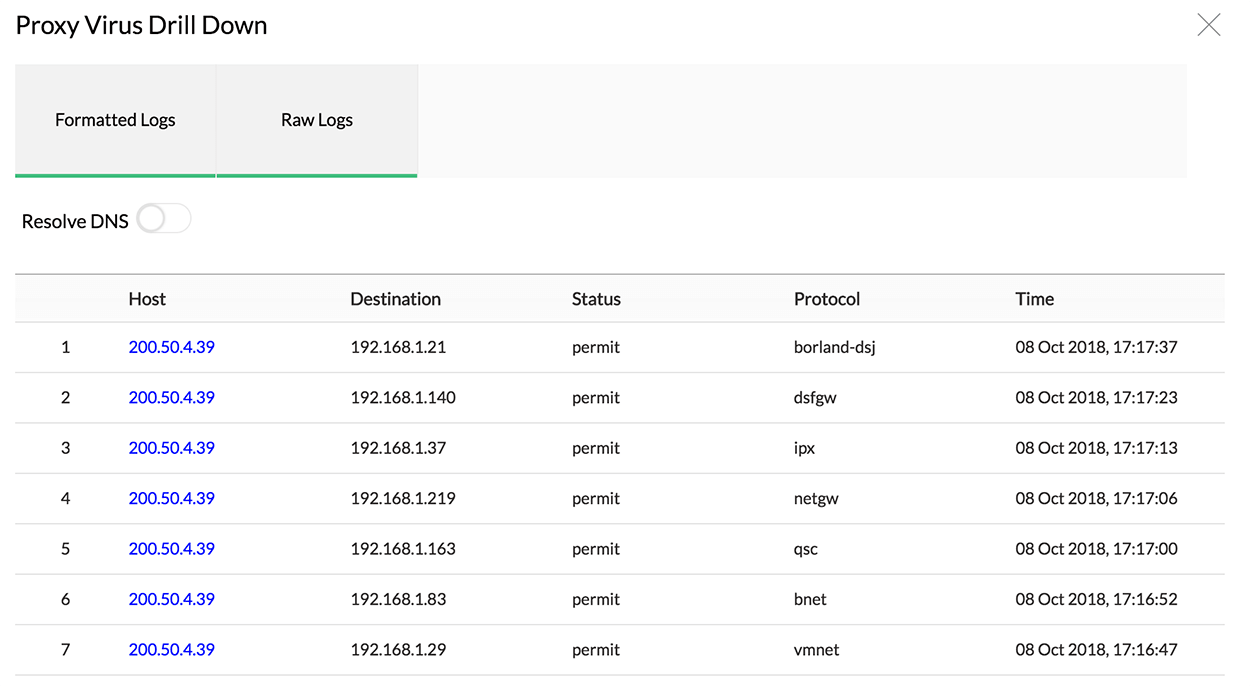Enable the Resolve DNS toggle

coord(162,218)
